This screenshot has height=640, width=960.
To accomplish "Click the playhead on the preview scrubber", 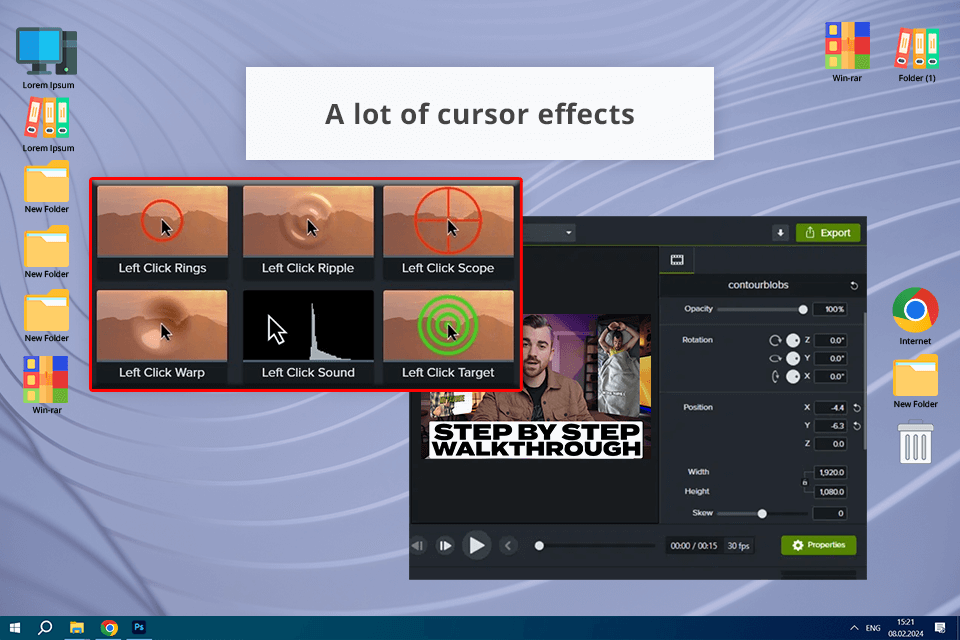I will [539, 546].
